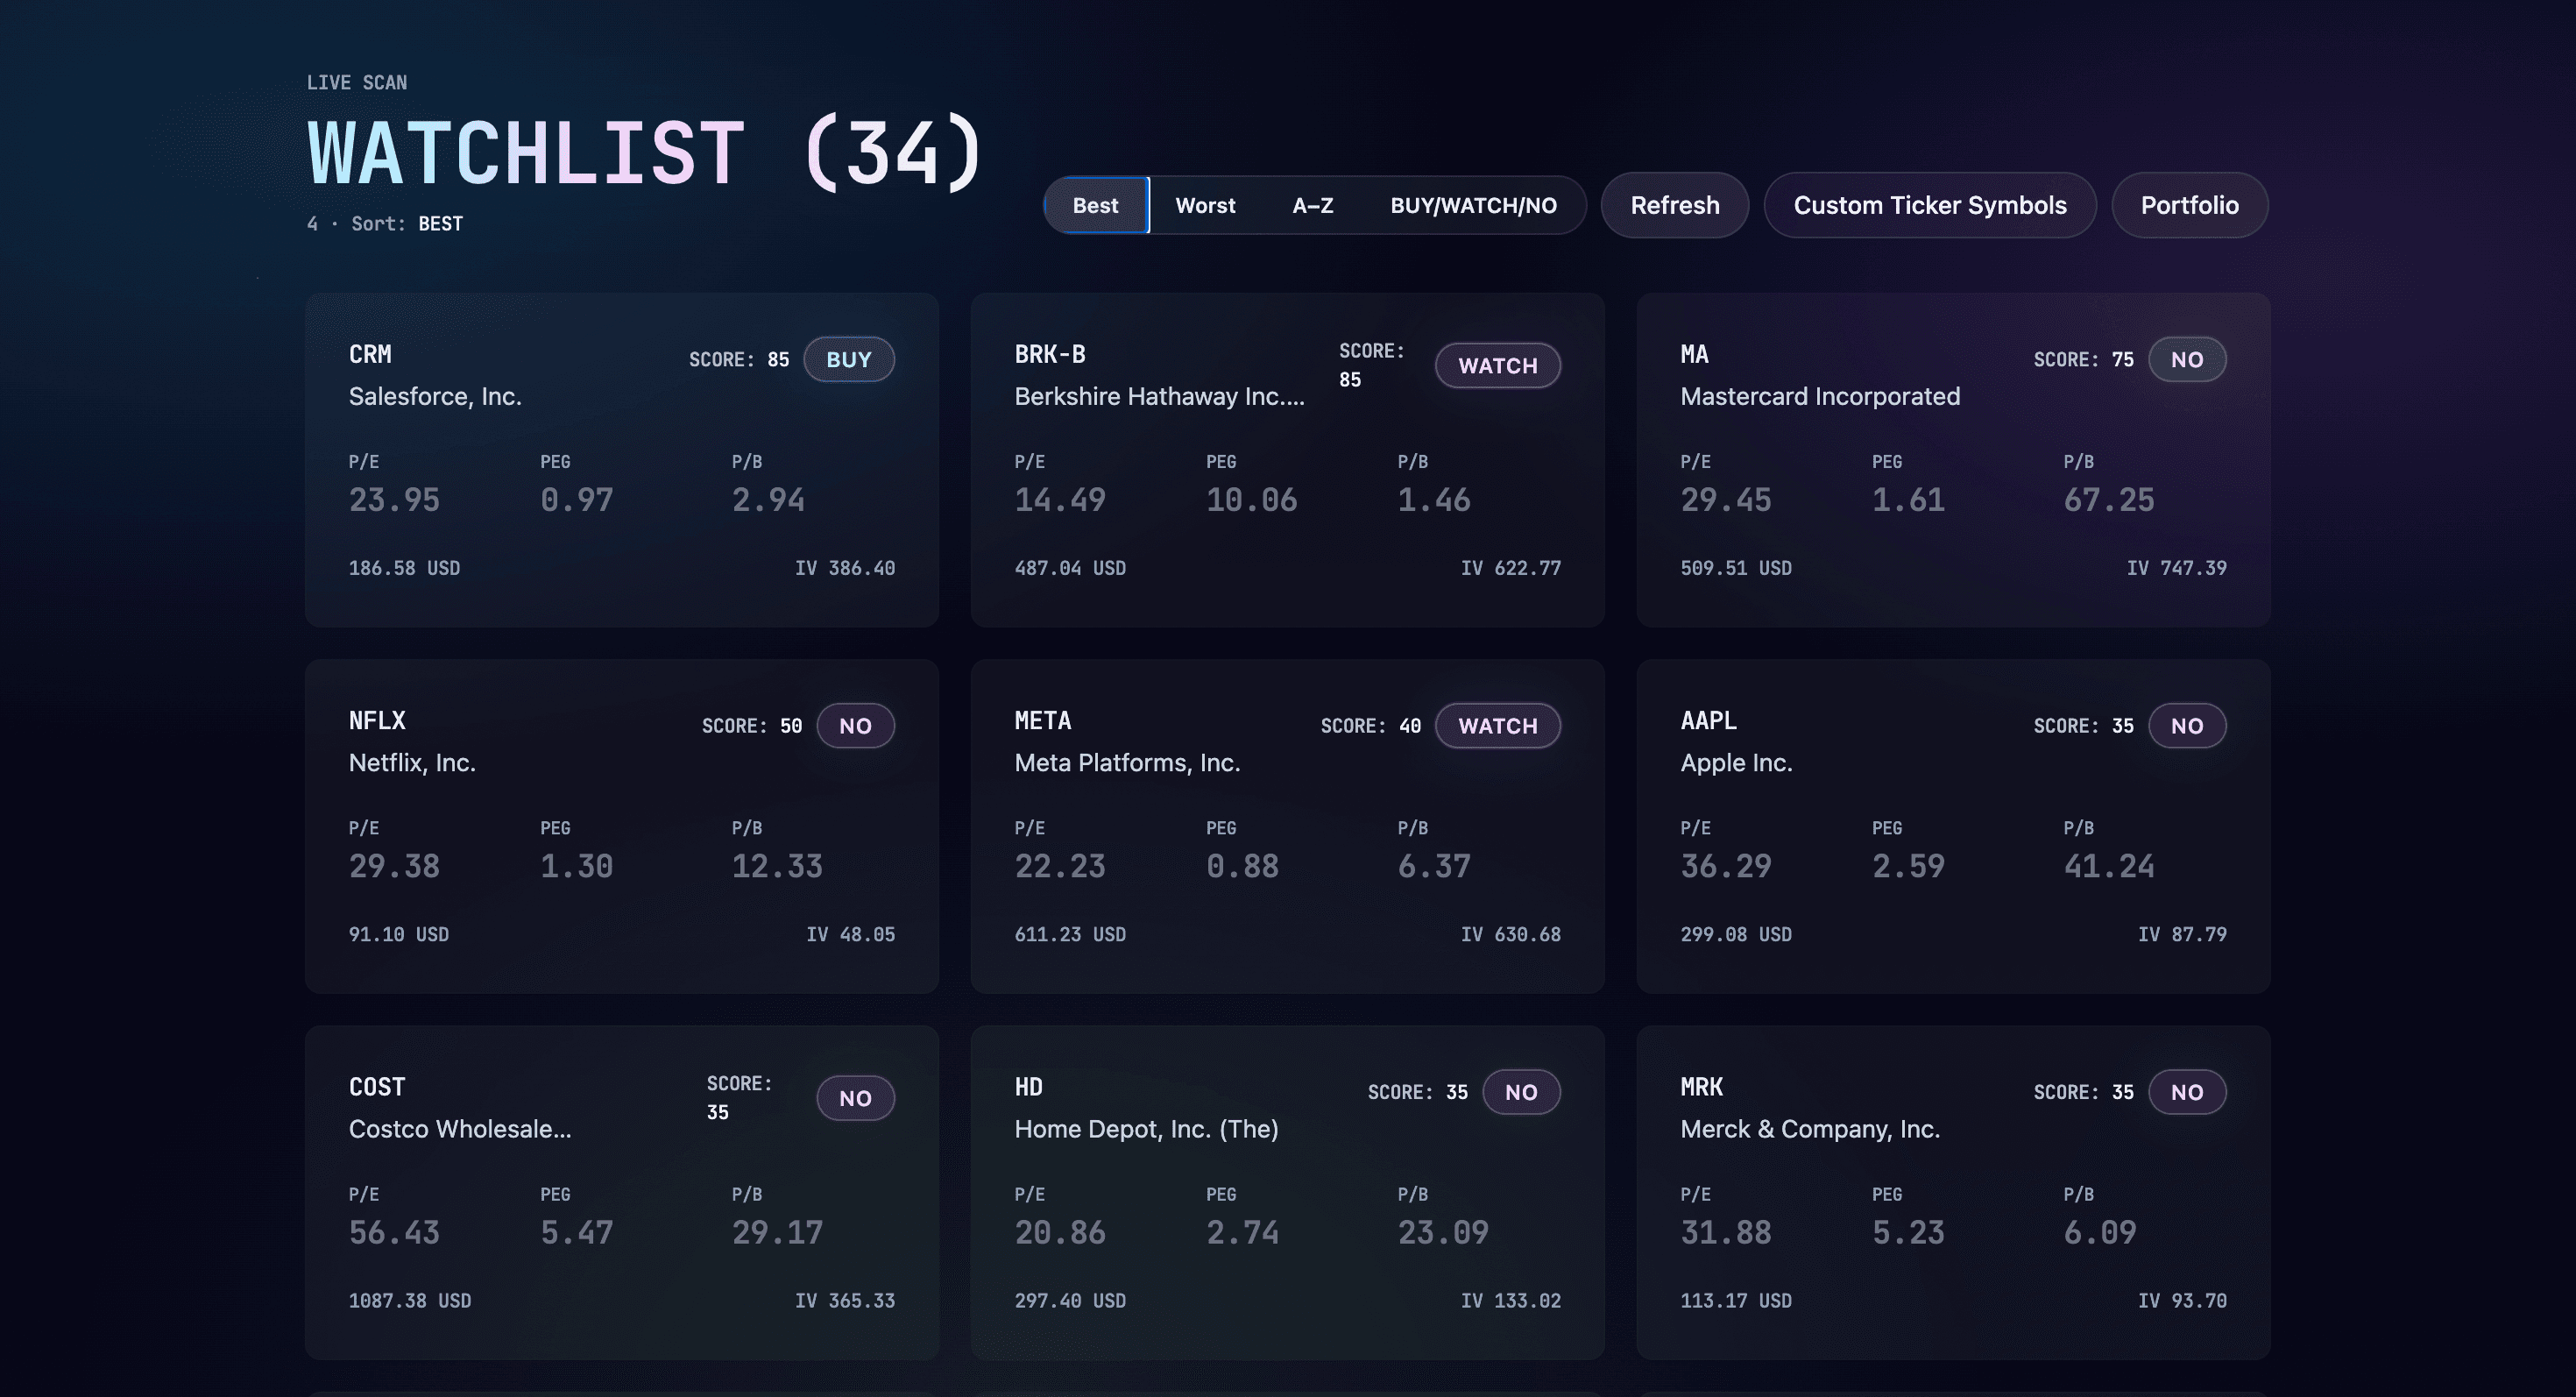Click META PEG value 0.88

[1242, 865]
